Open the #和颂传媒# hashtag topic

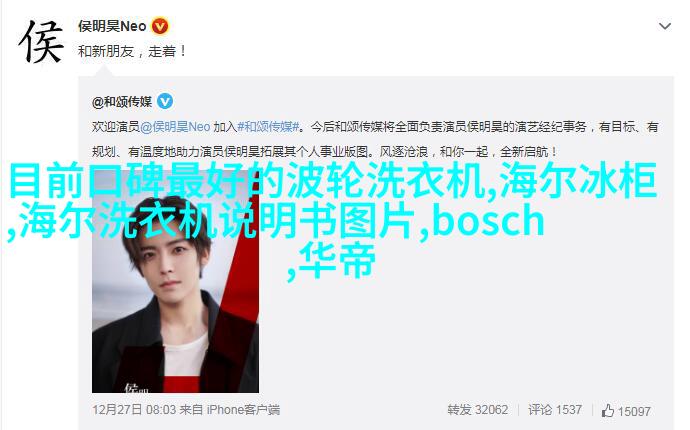pos(268,127)
